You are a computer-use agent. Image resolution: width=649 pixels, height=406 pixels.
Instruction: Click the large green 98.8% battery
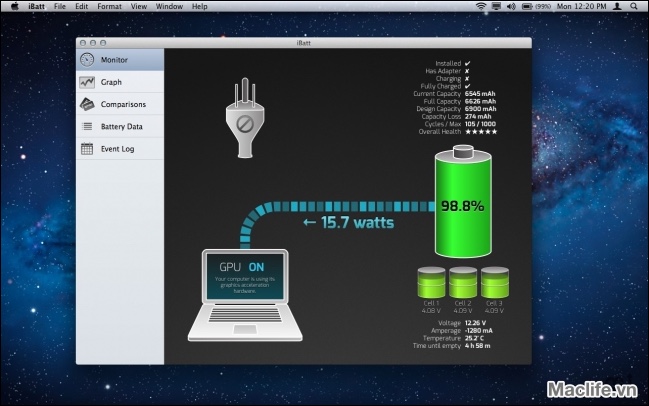[x=463, y=203]
